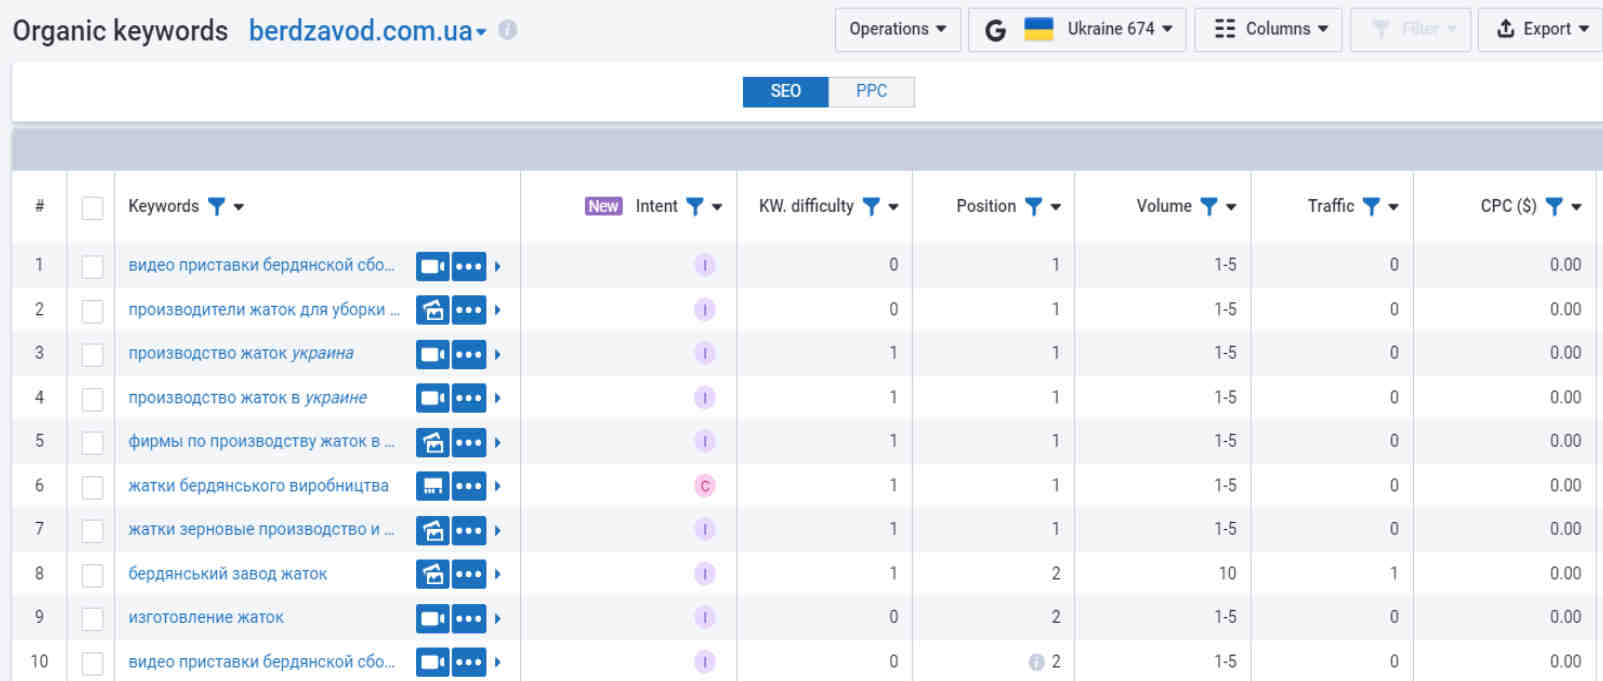The width and height of the screenshot is (1603, 681).
Task: Open sort arrow on Volume column
Action: coord(1231,207)
